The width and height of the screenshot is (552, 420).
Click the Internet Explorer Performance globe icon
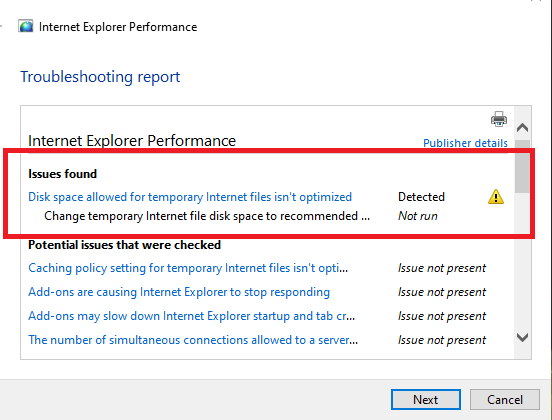[26, 26]
